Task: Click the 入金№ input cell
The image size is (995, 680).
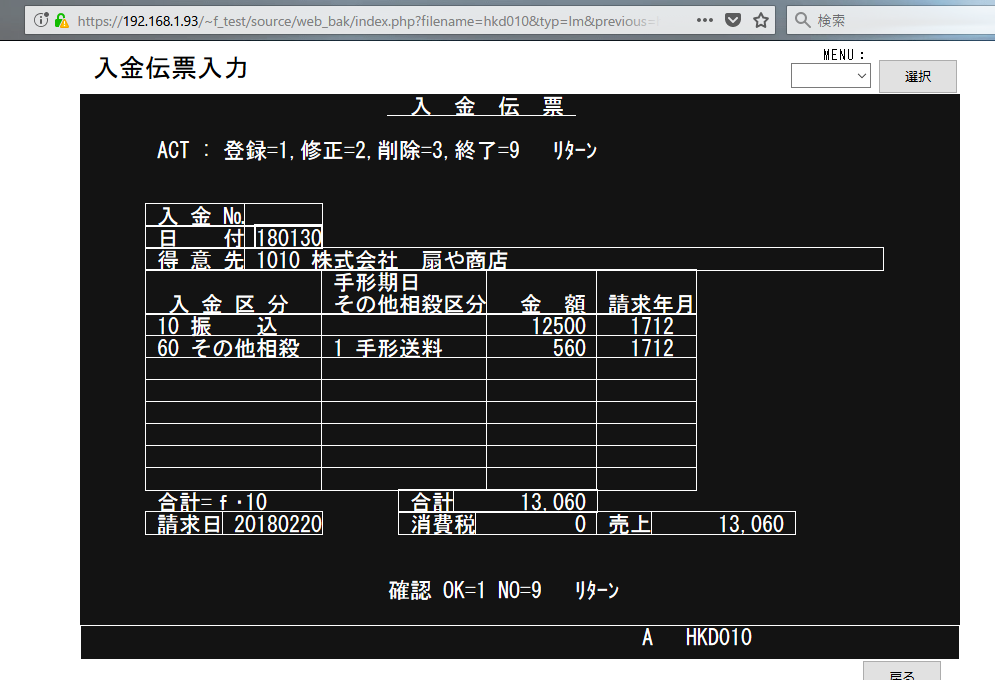Action: (x=283, y=215)
